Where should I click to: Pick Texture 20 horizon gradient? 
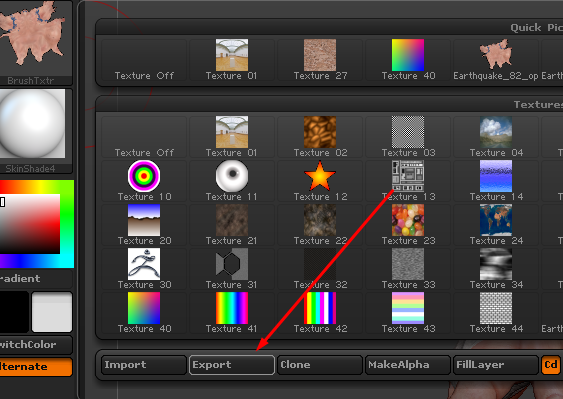coord(144,225)
